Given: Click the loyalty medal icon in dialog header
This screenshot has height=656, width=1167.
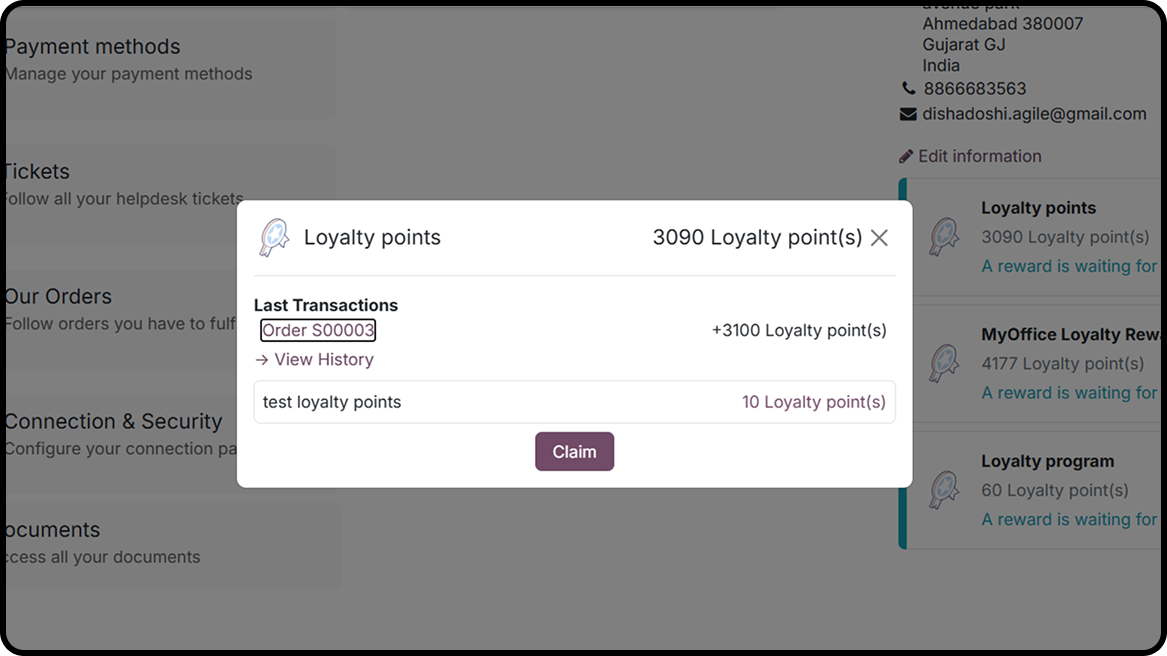Looking at the screenshot, I should [x=274, y=238].
